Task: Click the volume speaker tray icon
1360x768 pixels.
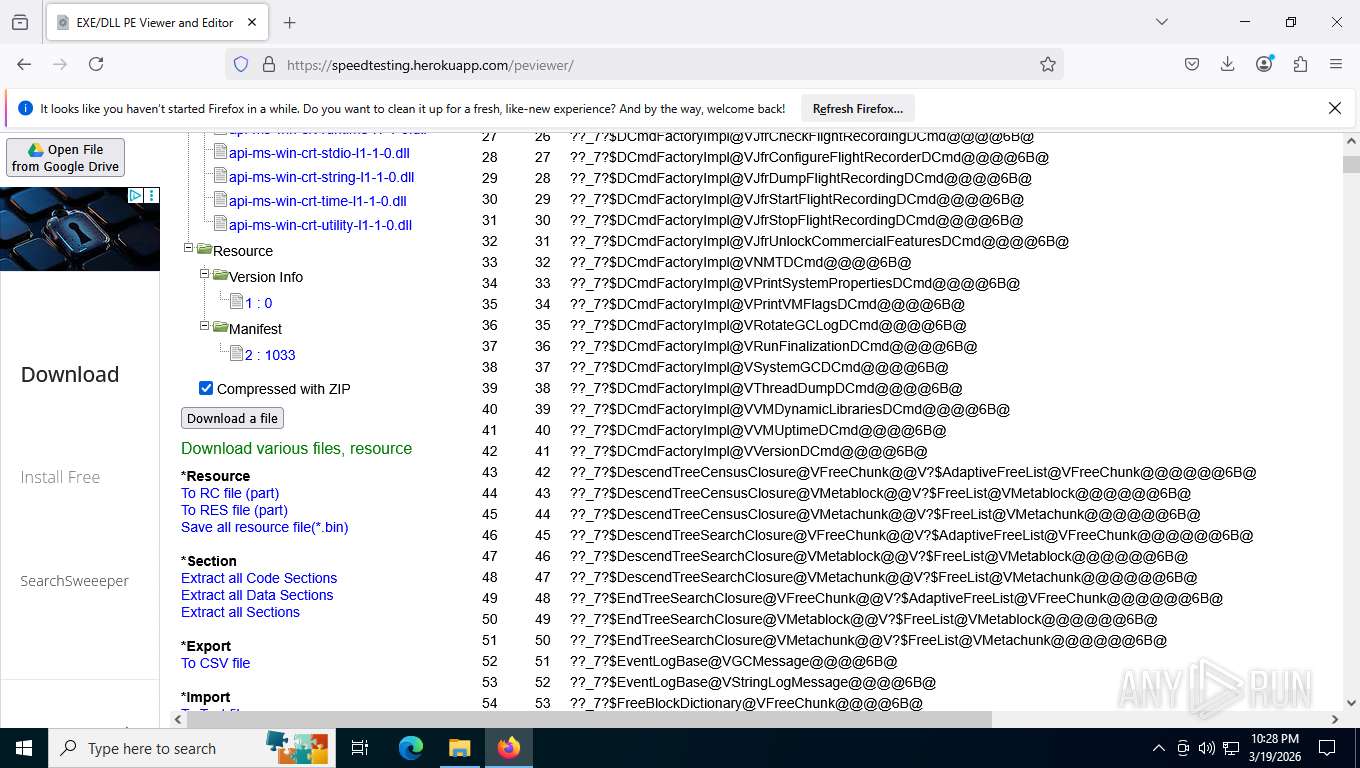Action: tap(1206, 748)
